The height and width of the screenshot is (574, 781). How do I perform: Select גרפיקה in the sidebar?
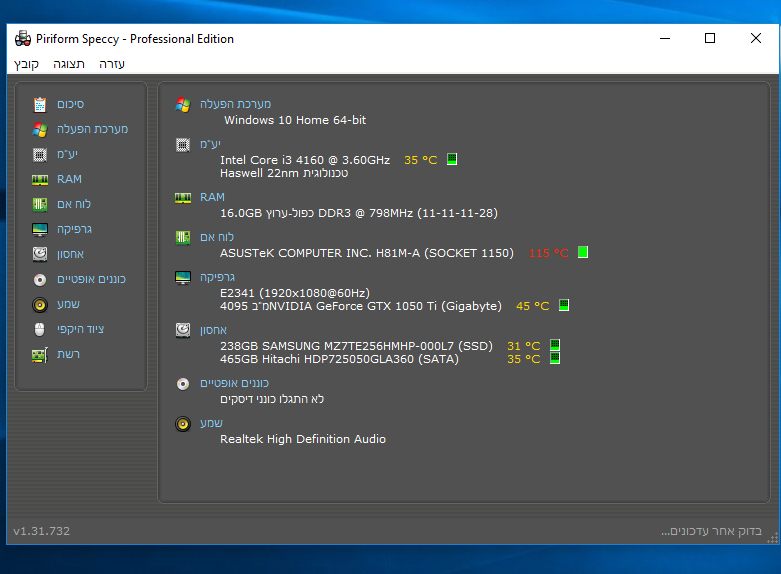[74, 229]
